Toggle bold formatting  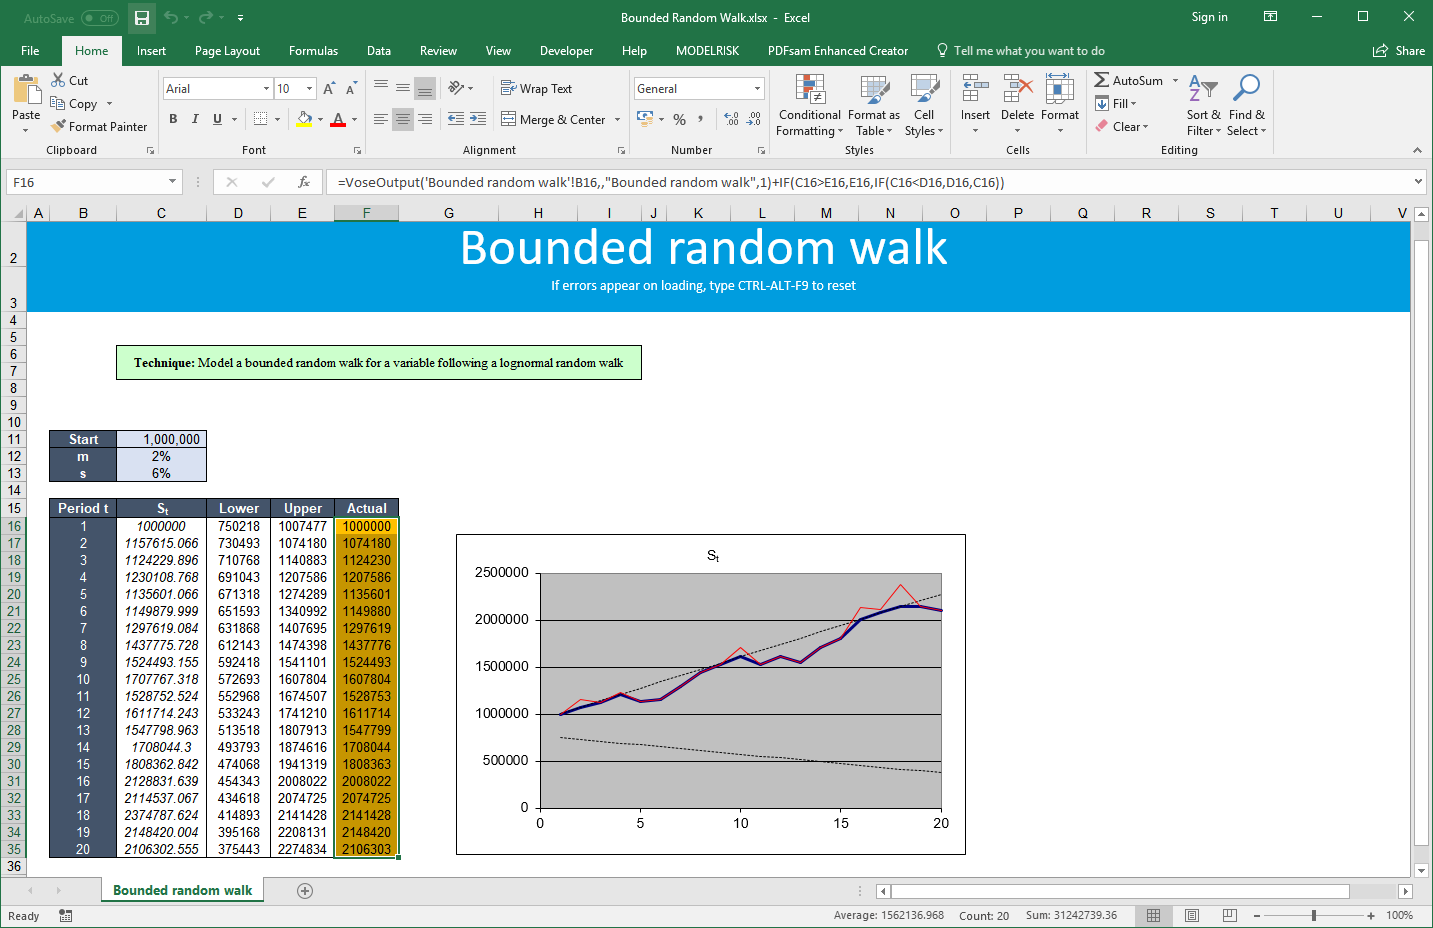[171, 118]
